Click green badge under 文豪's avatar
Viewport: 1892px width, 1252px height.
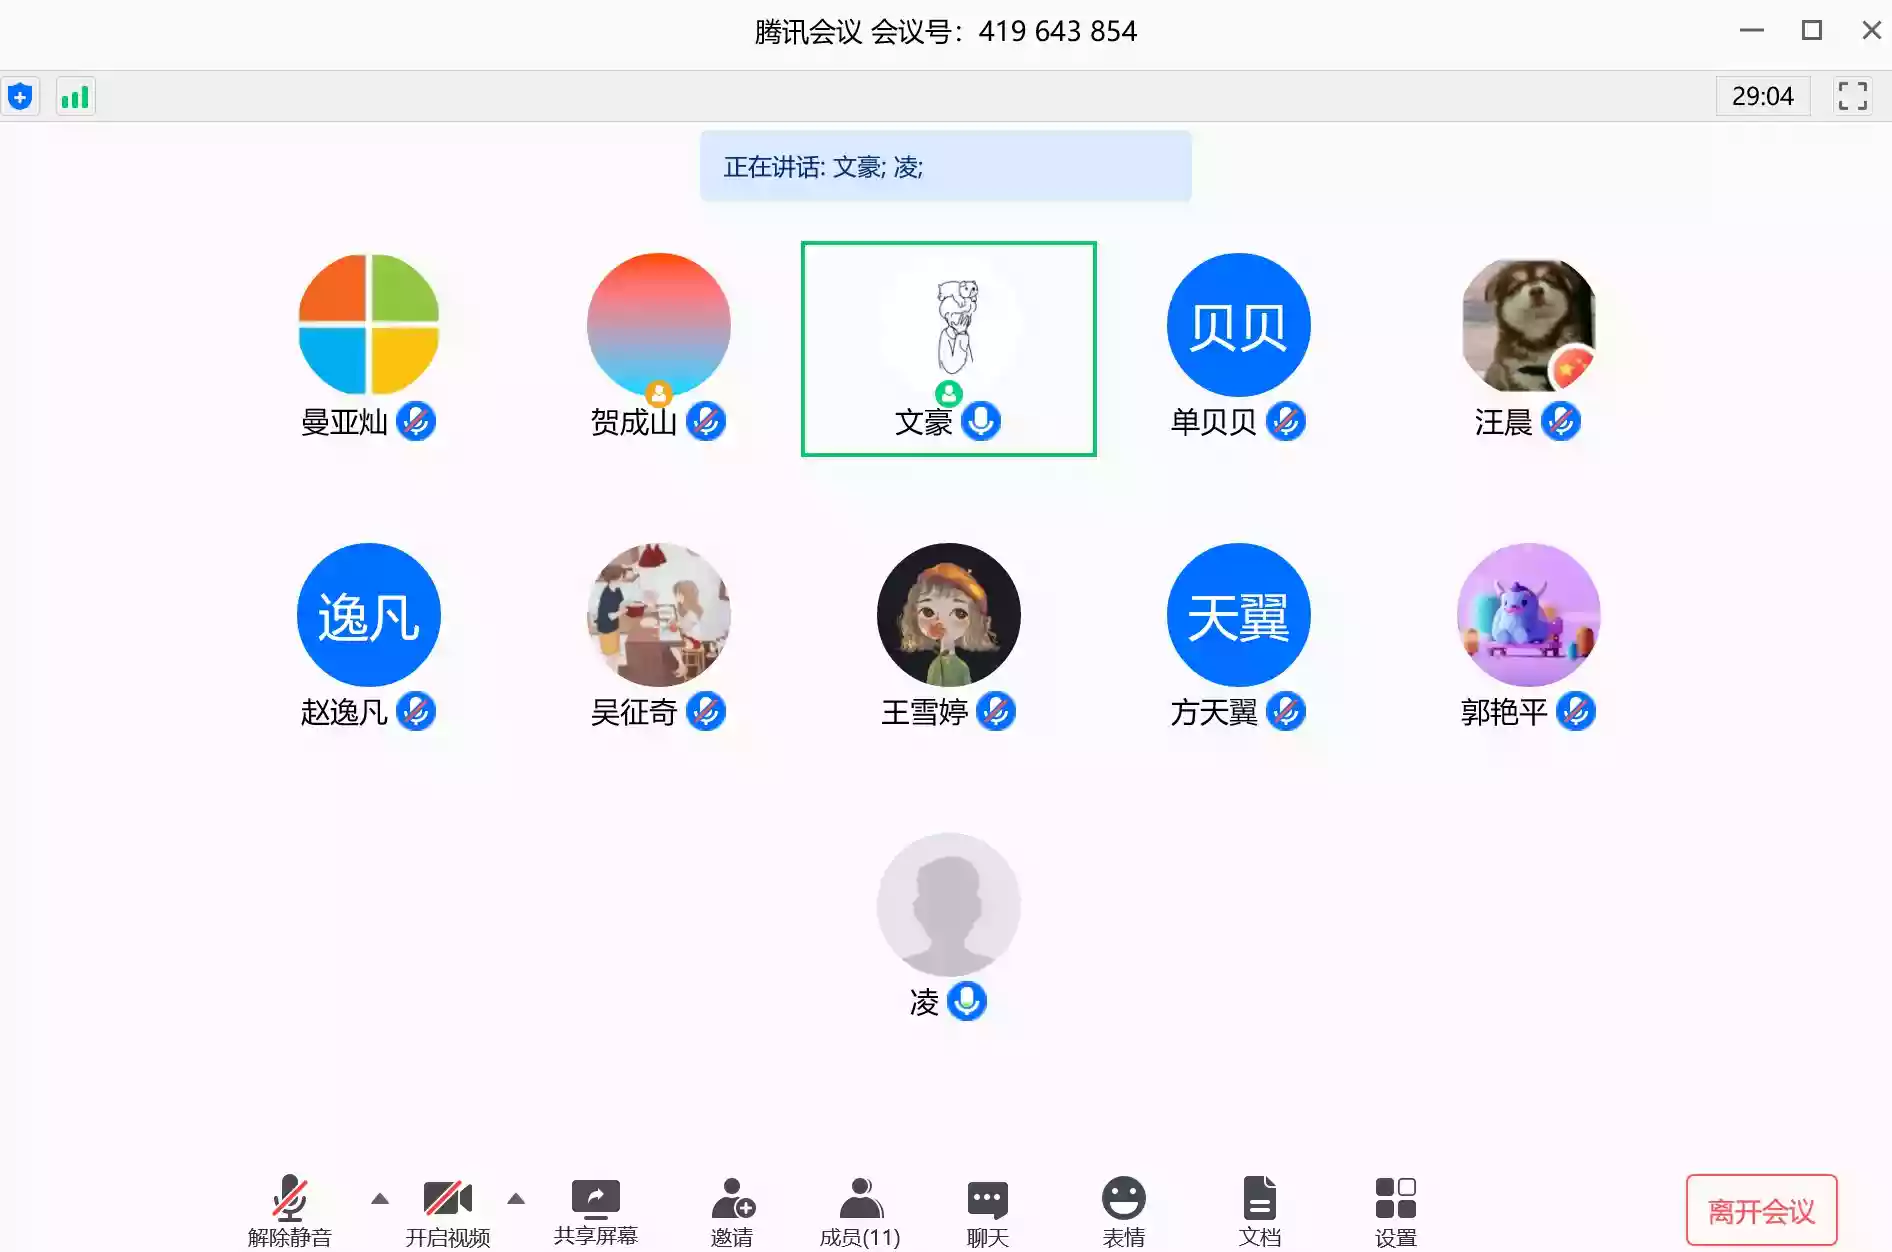[949, 393]
